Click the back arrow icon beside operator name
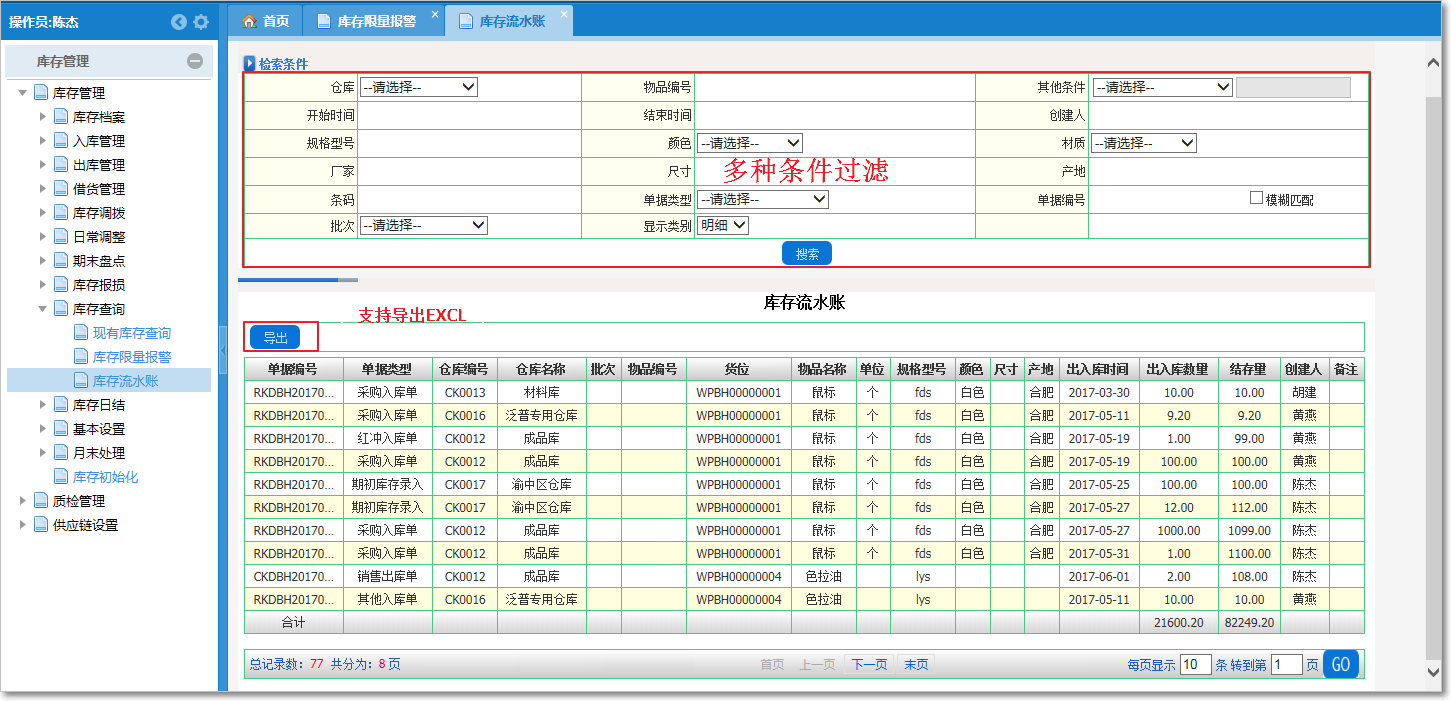1451x701 pixels. pyautogui.click(x=179, y=22)
